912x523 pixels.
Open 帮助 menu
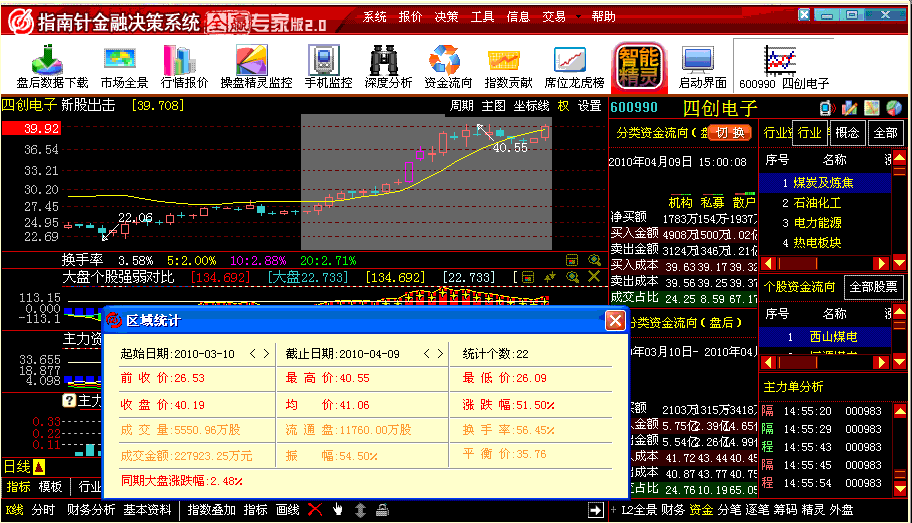tap(603, 17)
